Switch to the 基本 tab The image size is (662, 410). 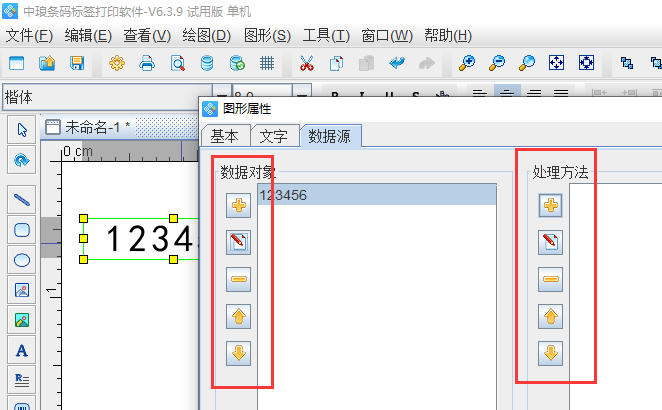point(225,136)
